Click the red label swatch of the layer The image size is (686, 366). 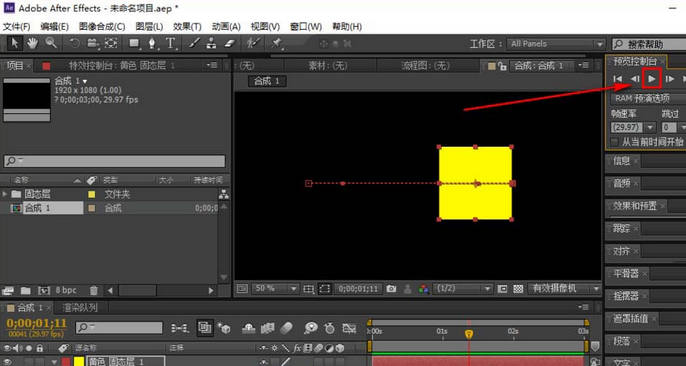[66, 362]
